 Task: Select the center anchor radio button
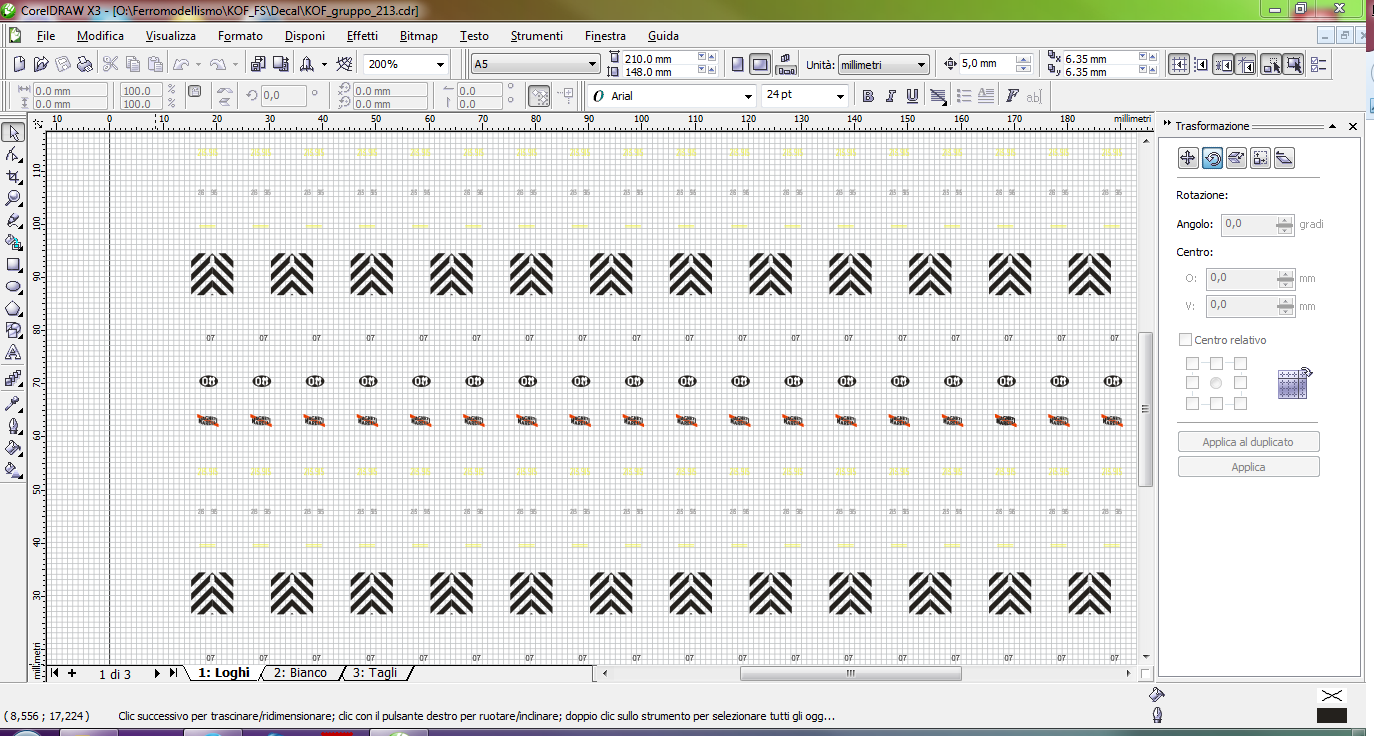[1216, 383]
